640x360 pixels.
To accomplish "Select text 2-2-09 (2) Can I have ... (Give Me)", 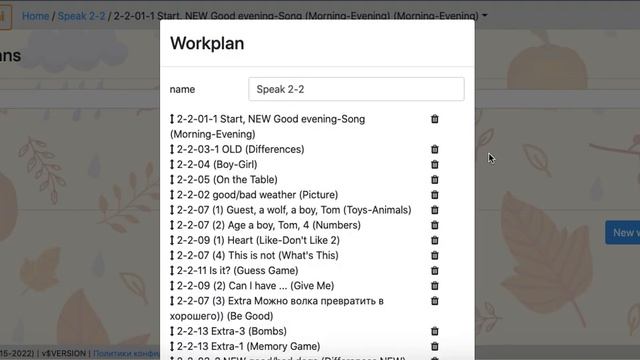I will click(x=256, y=286).
